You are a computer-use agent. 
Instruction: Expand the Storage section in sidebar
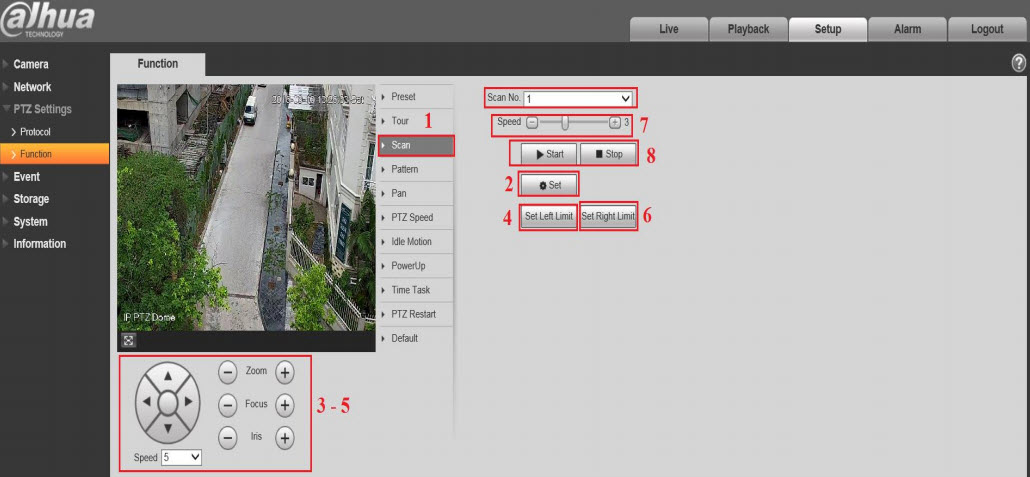pyautogui.click(x=31, y=199)
